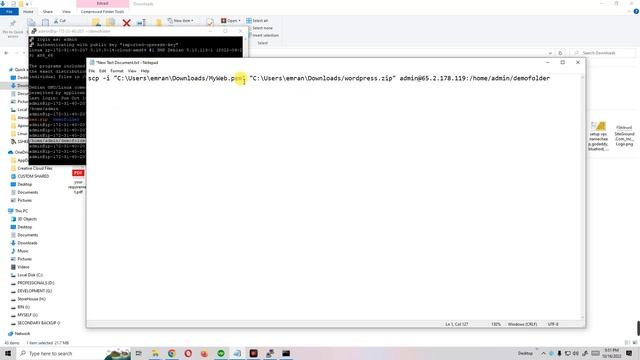Click Select all in the ribbon
Screen dimensions: 640x360
(x=257, y=20)
